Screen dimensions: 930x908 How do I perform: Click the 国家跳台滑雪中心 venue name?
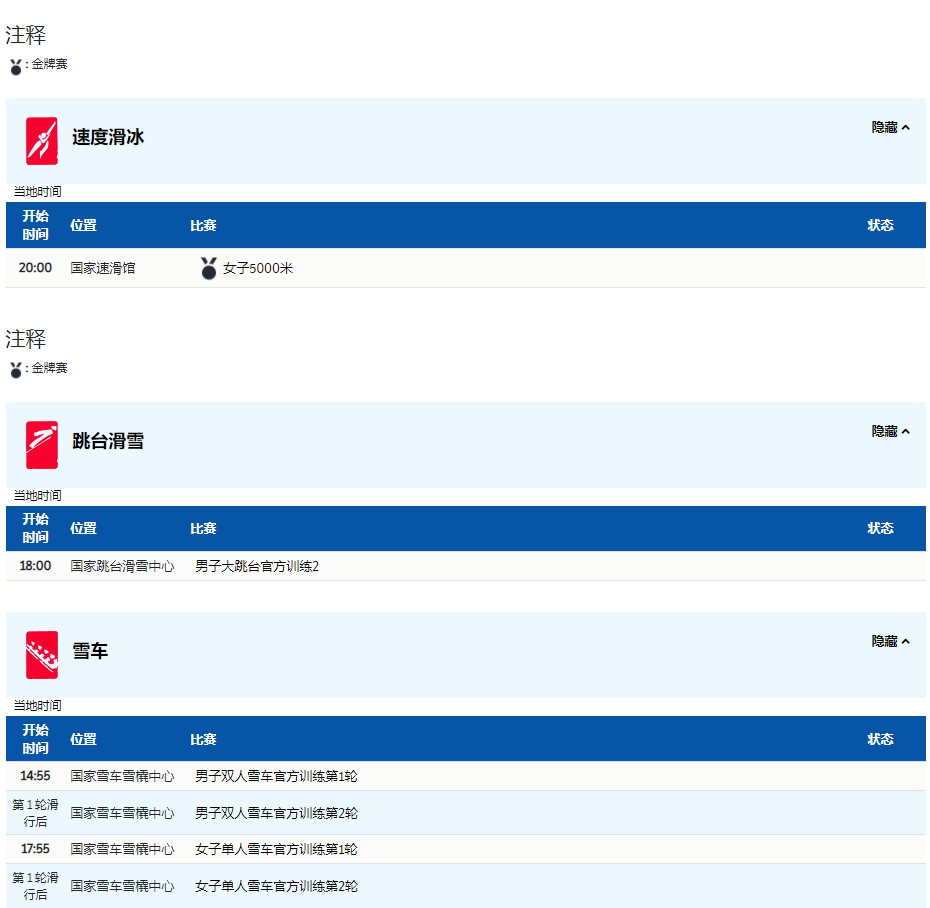pos(122,566)
